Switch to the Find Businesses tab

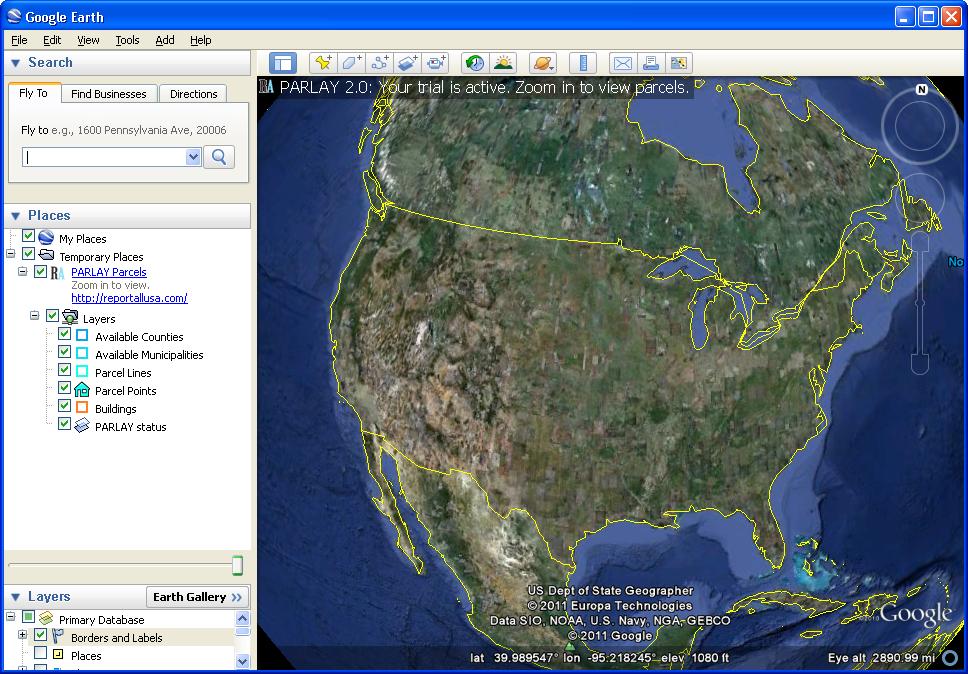tap(109, 94)
